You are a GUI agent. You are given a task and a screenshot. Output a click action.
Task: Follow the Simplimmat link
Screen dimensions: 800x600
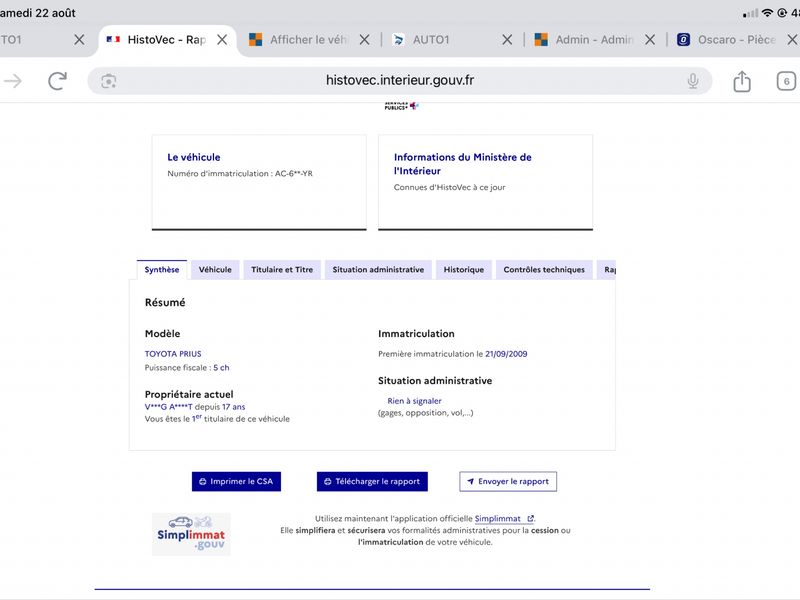(504, 518)
